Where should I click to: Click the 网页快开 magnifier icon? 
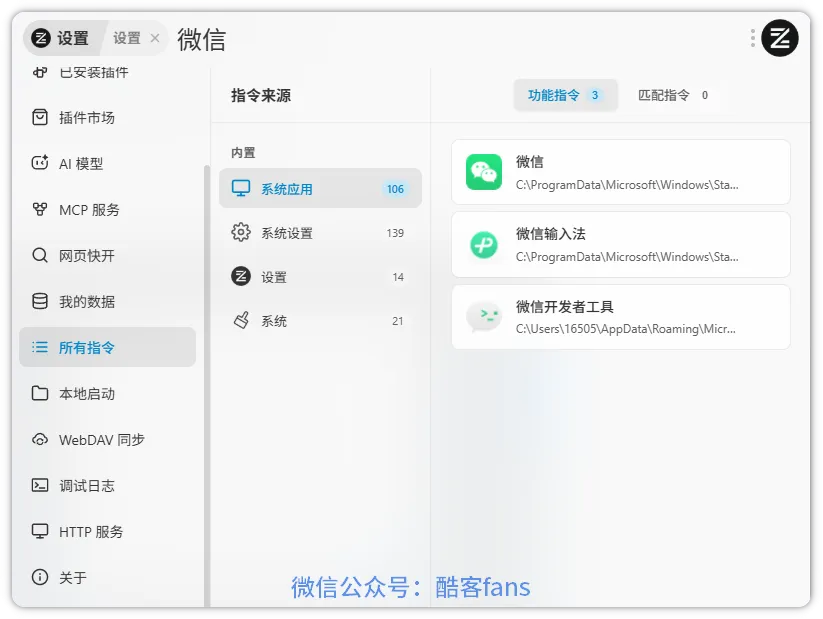pyautogui.click(x=40, y=255)
